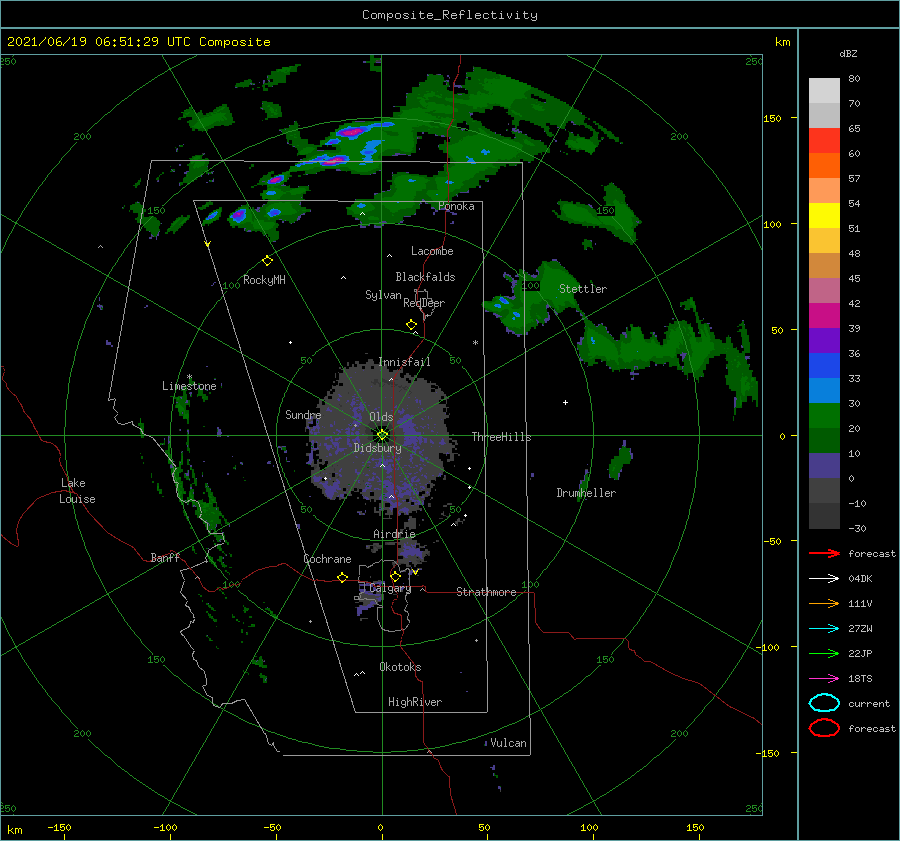900x841 pixels.
Task: Select the magenta 18TS arrow legend icon
Action: coord(824,679)
